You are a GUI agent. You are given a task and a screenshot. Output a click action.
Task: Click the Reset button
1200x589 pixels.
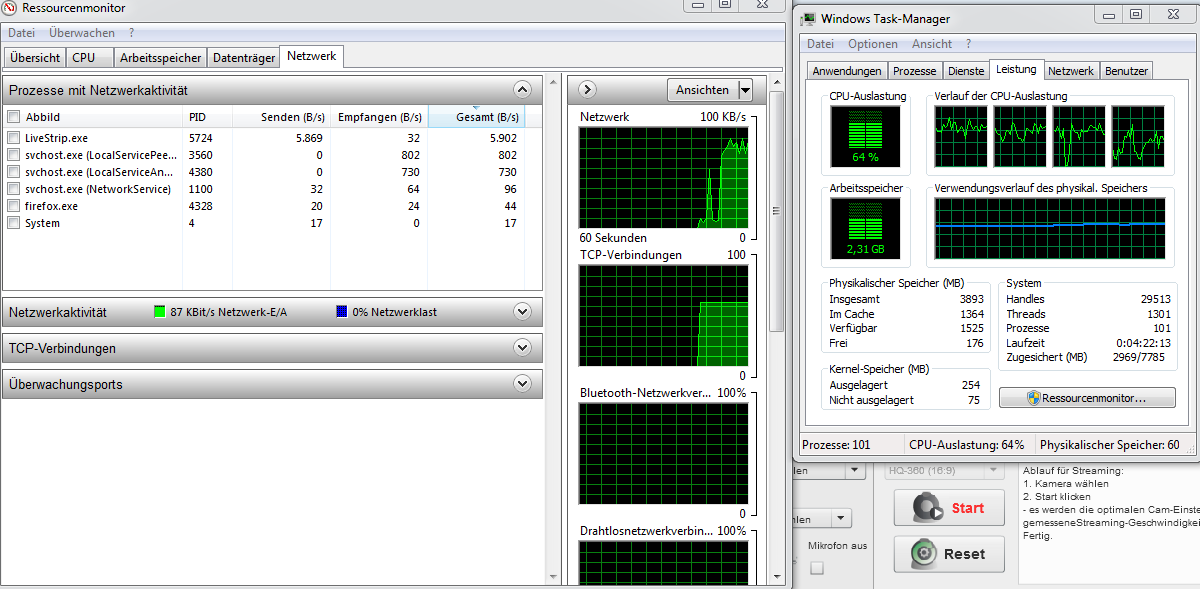[x=947, y=553]
